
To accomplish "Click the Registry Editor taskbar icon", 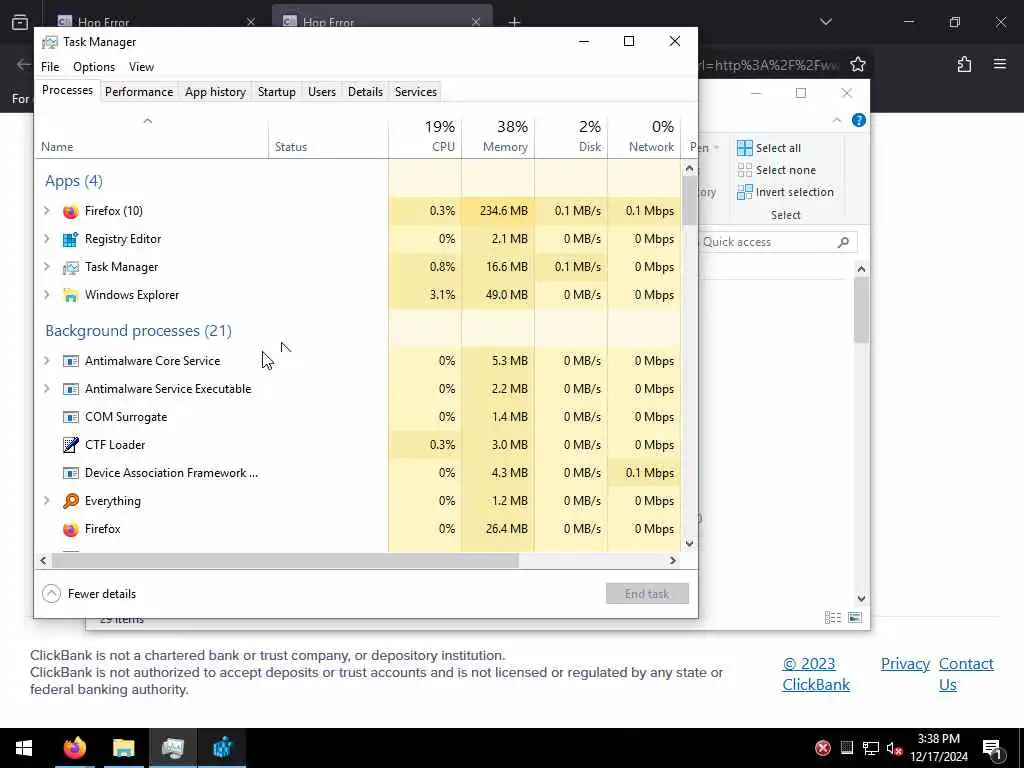I will pyautogui.click(x=222, y=748).
